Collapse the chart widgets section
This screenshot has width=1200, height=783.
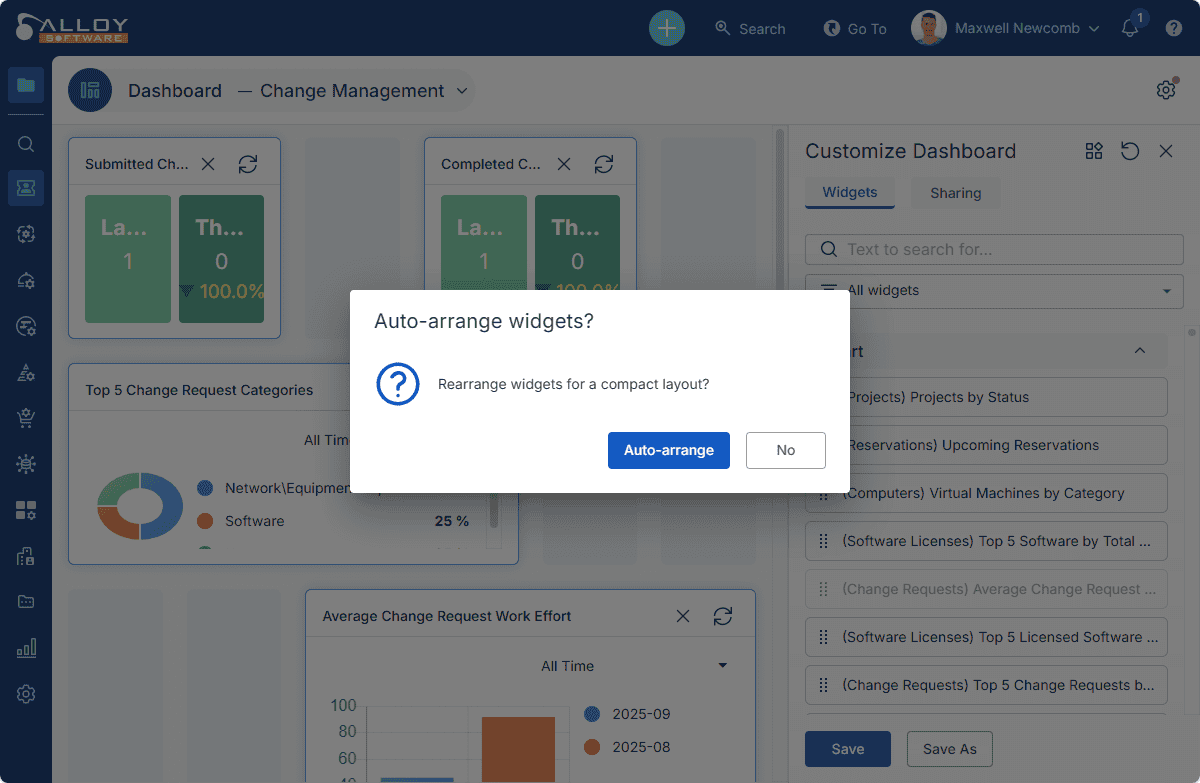[1139, 351]
